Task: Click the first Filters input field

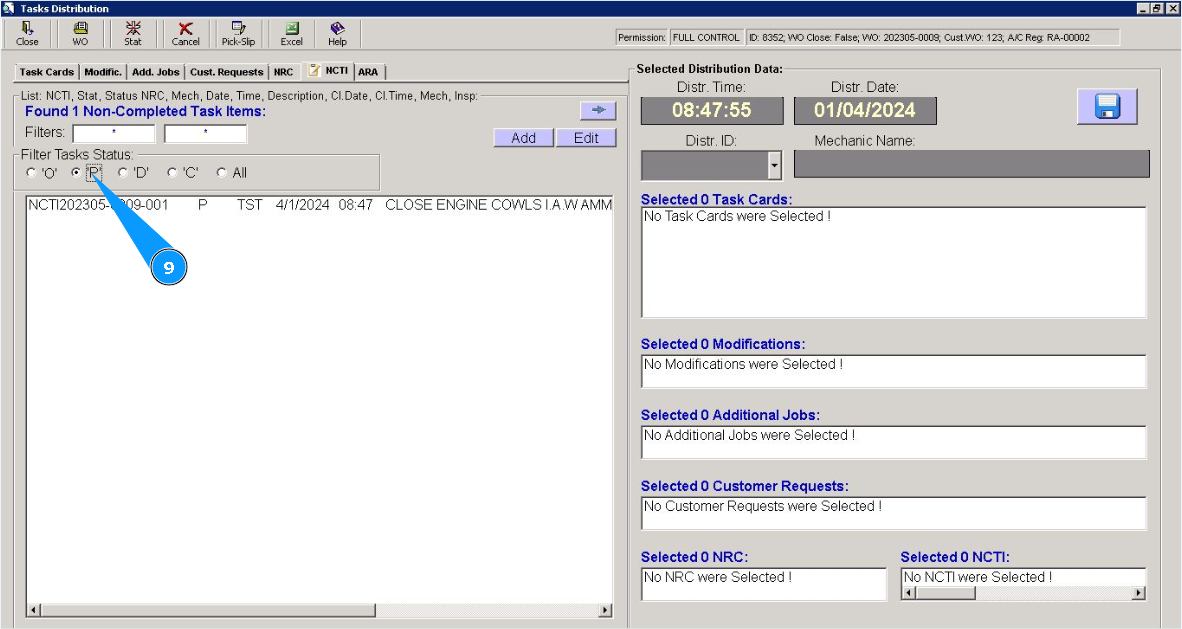Action: [114, 133]
